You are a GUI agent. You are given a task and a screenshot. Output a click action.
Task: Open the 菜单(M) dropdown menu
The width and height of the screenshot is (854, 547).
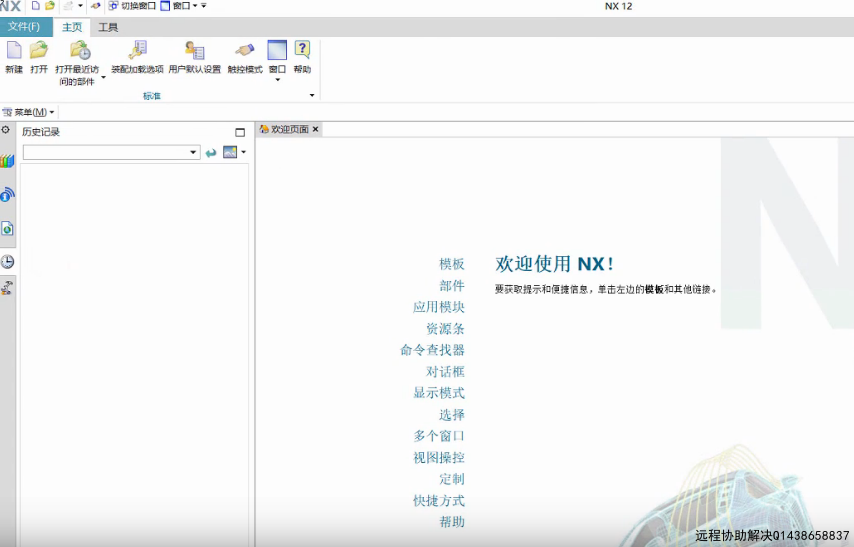pyautogui.click(x=28, y=112)
